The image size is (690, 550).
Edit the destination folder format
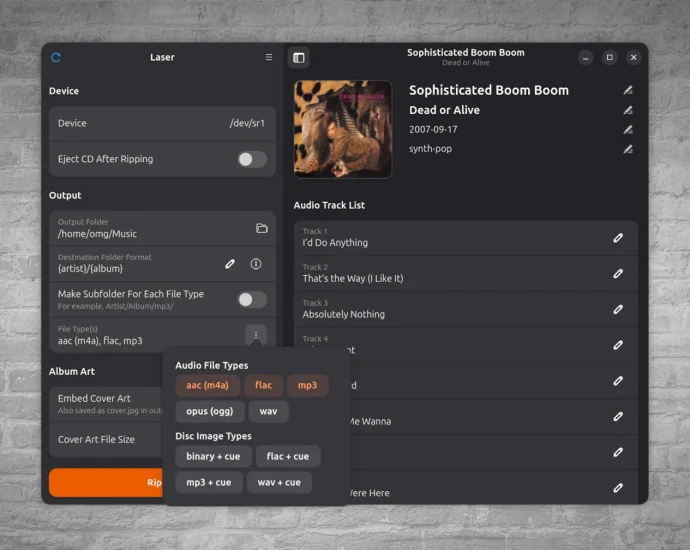[230, 264]
